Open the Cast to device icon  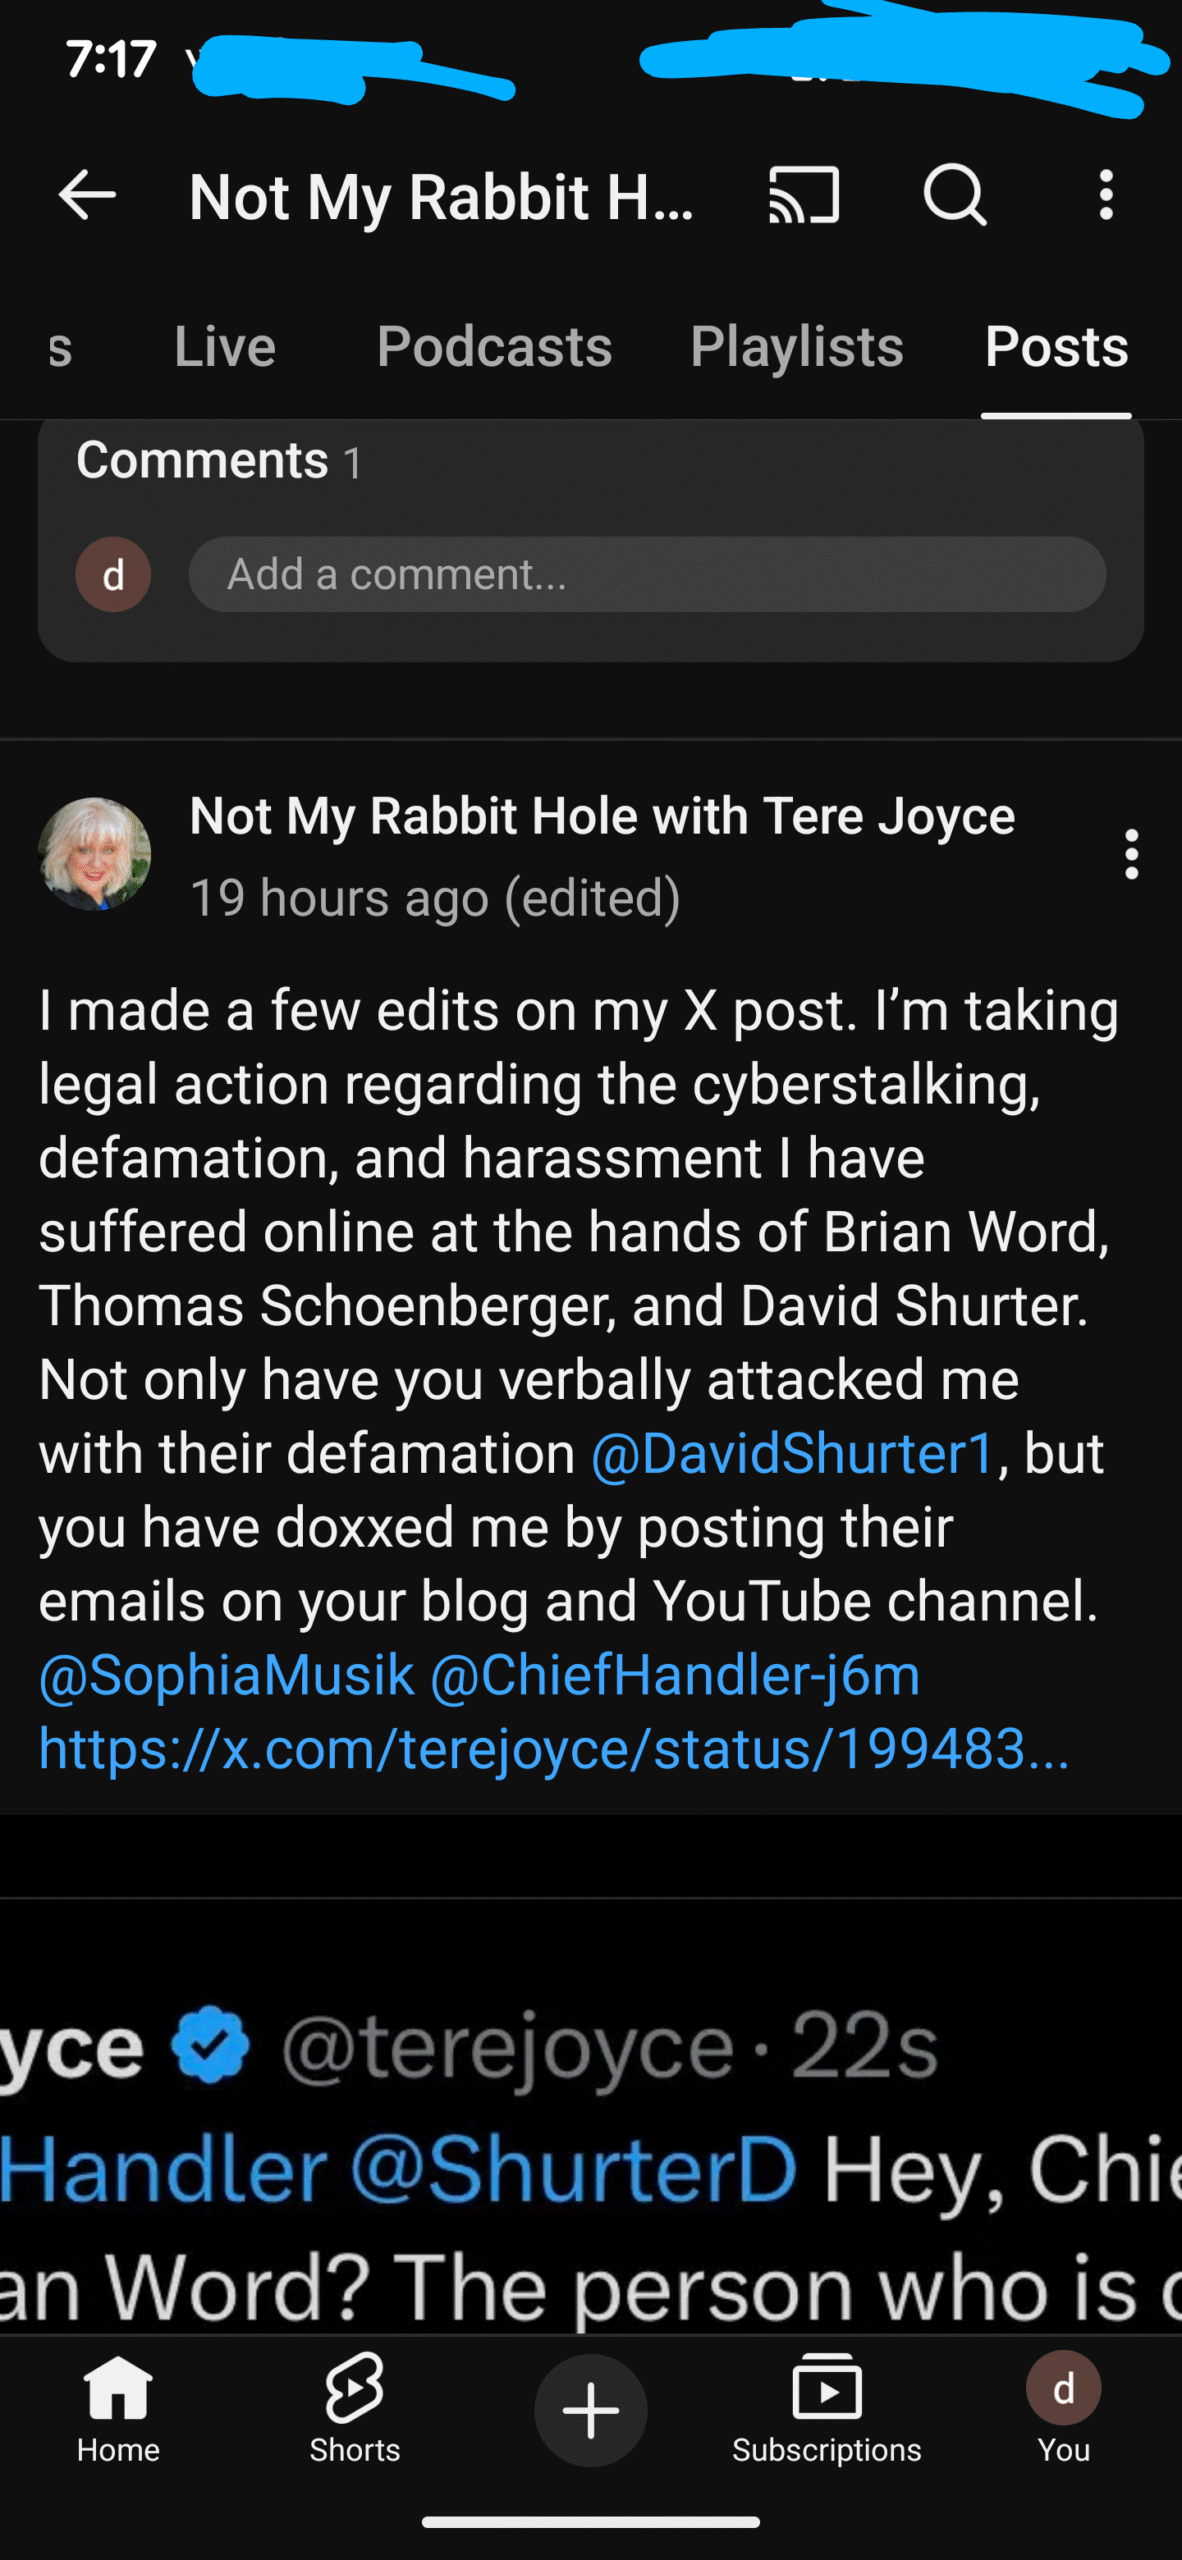click(803, 195)
